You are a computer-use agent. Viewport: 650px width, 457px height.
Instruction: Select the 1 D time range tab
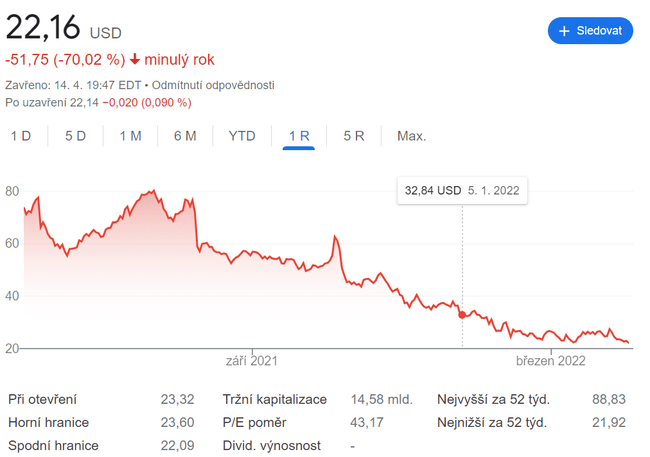21,136
